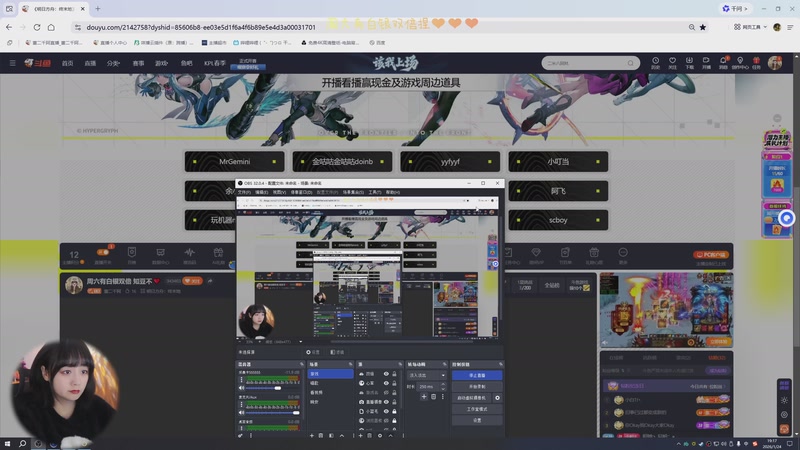Open Douyu KPL春季 nav item

click(215, 63)
